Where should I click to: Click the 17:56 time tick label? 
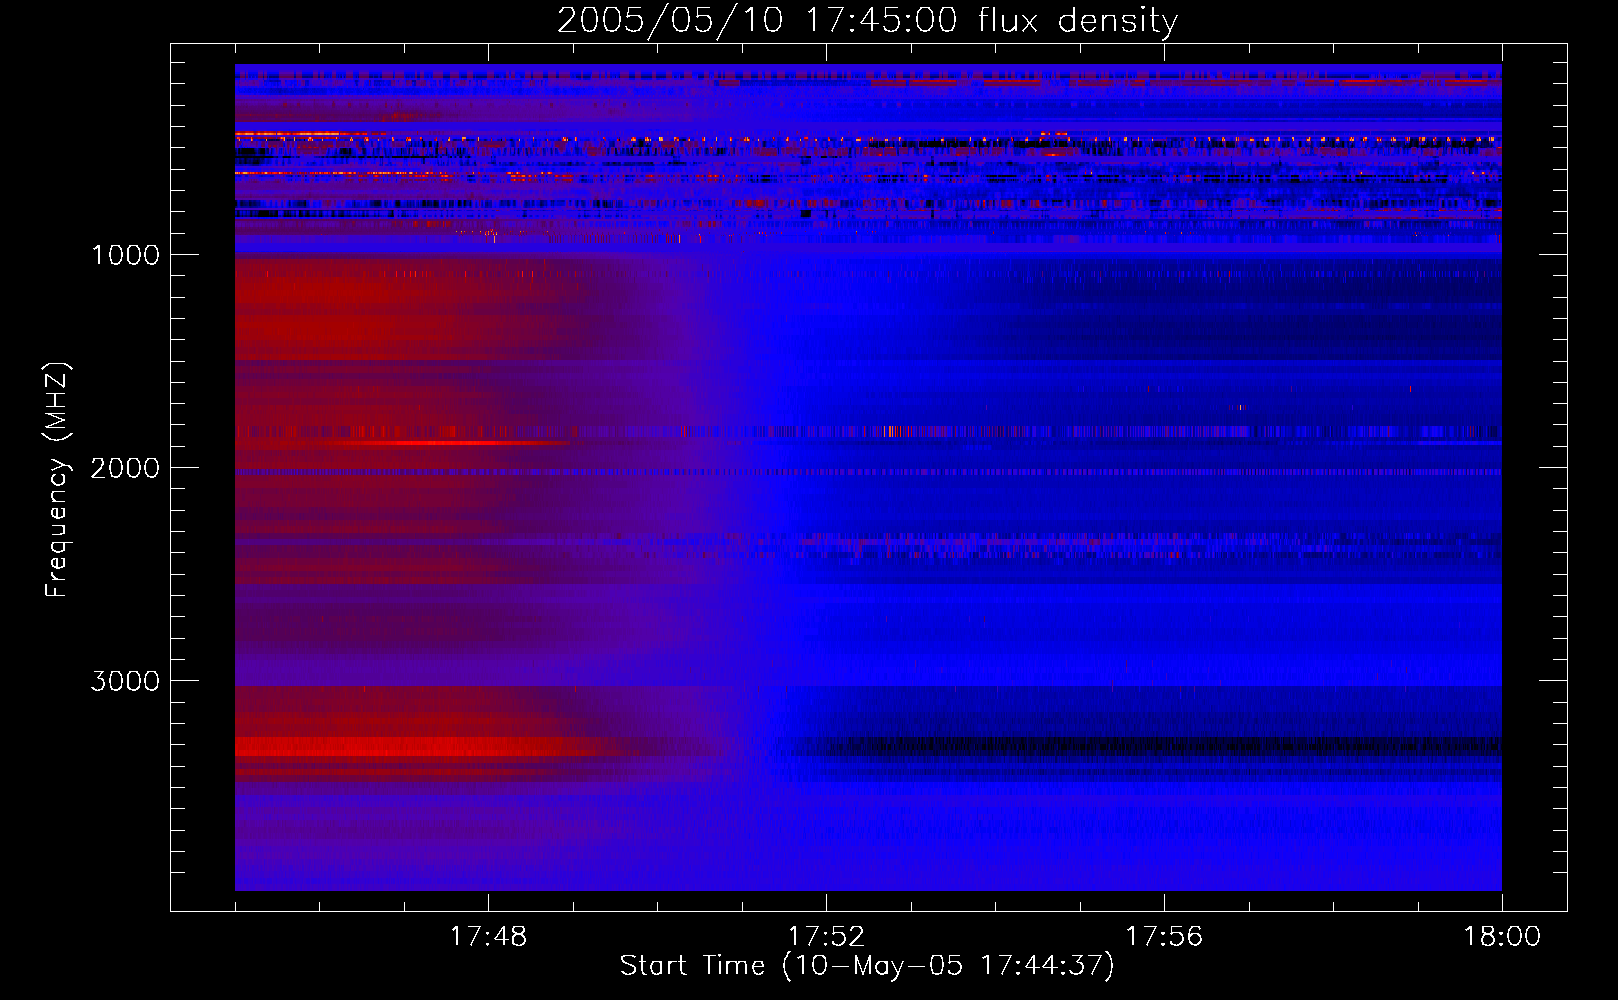[x=1164, y=937]
